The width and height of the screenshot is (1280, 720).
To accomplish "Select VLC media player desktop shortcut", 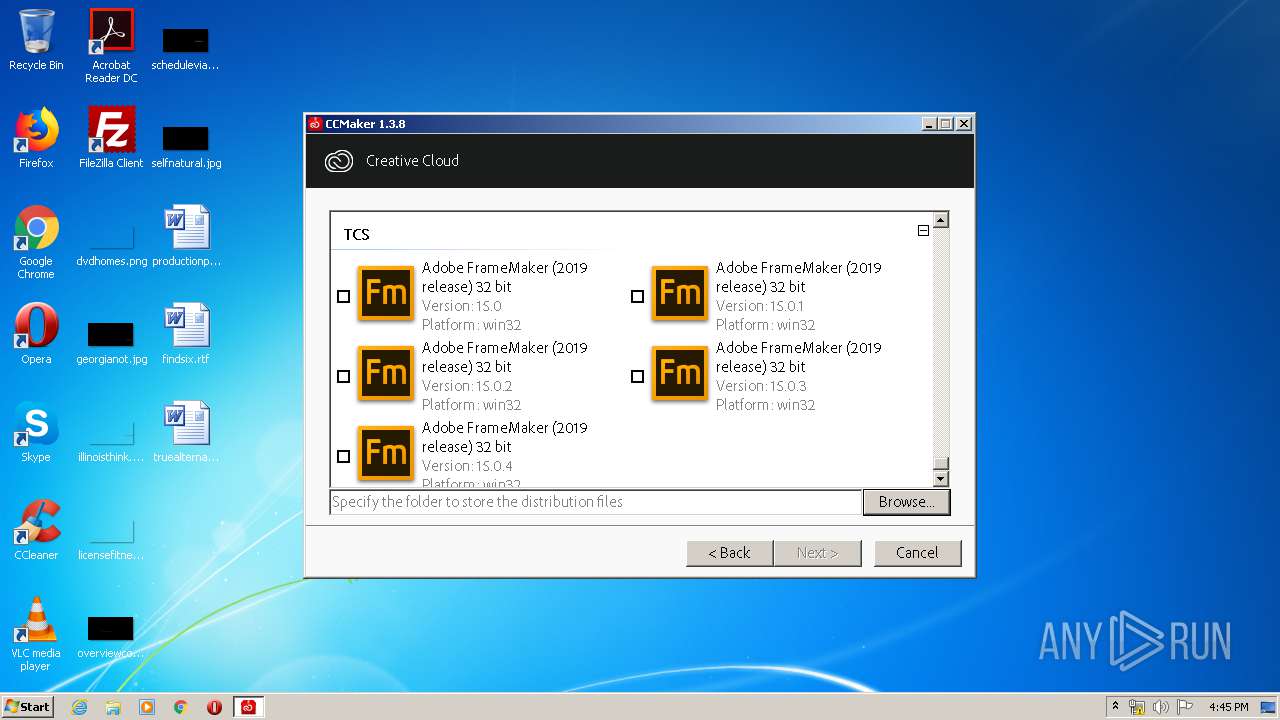I will coord(36,634).
